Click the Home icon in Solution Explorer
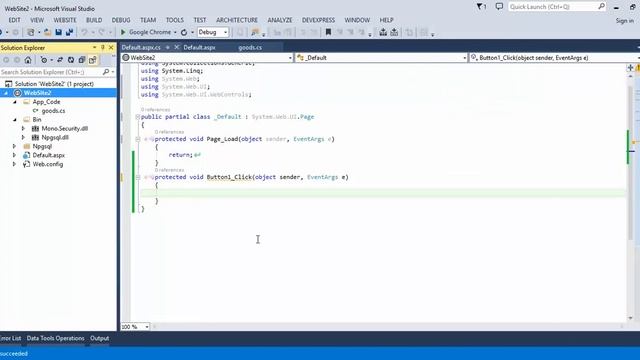Screen dimensions: 640x360 coord(28,60)
